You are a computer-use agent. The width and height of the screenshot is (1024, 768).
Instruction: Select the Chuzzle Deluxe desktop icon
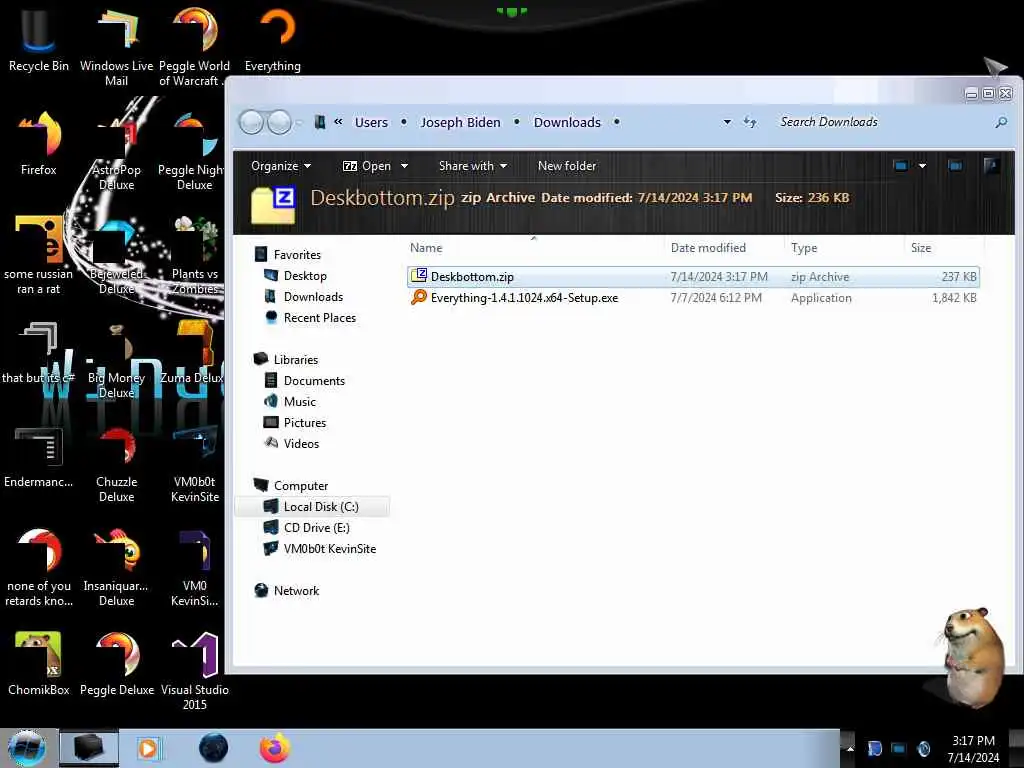(x=116, y=464)
